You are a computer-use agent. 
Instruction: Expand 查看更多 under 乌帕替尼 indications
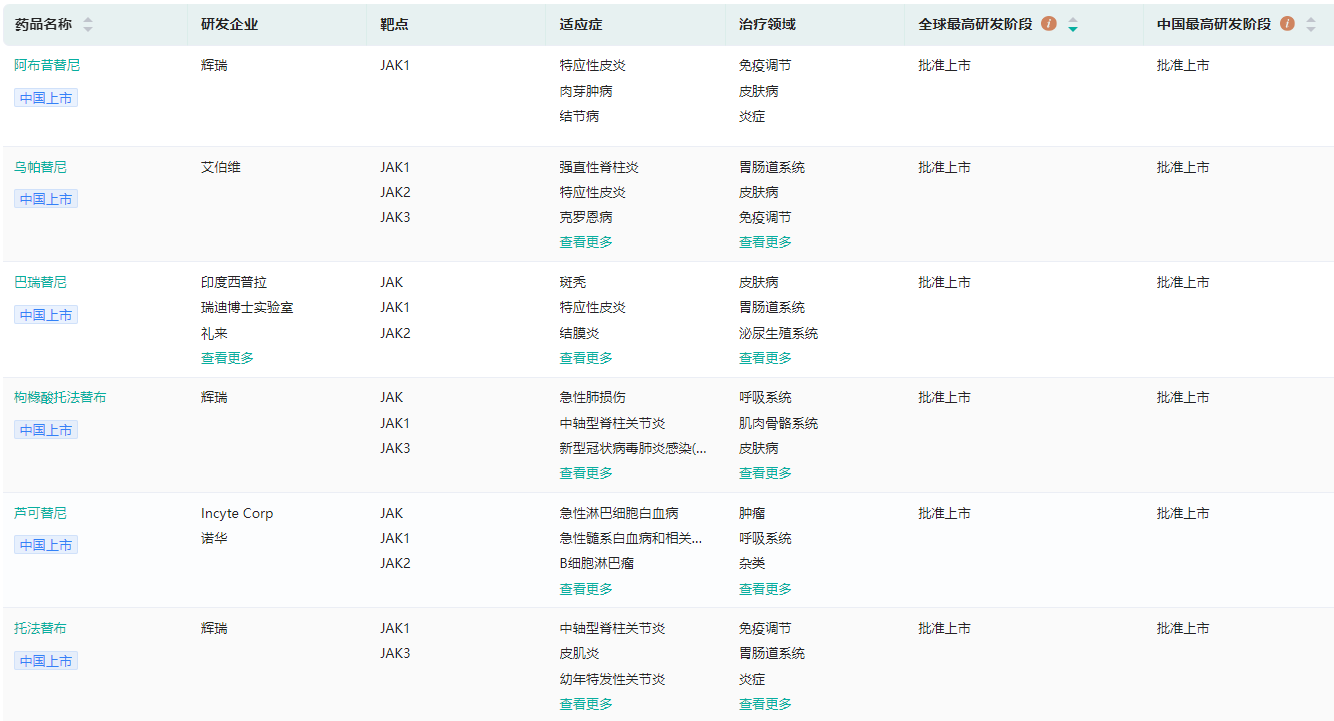[x=586, y=242]
